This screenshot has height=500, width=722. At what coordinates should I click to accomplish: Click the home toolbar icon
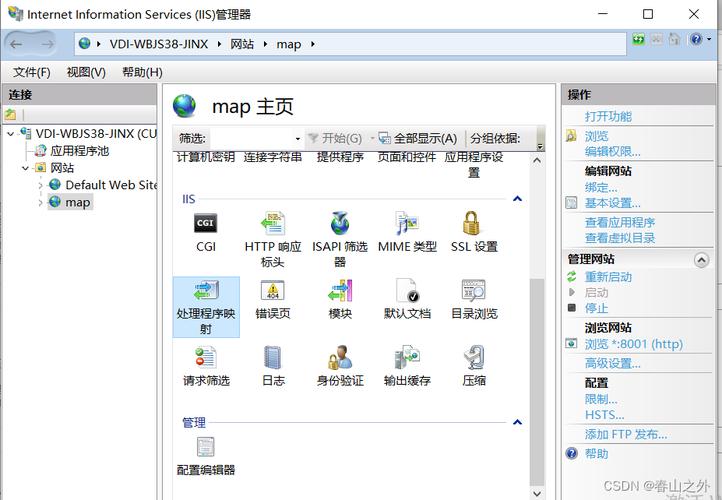[x=675, y=40]
